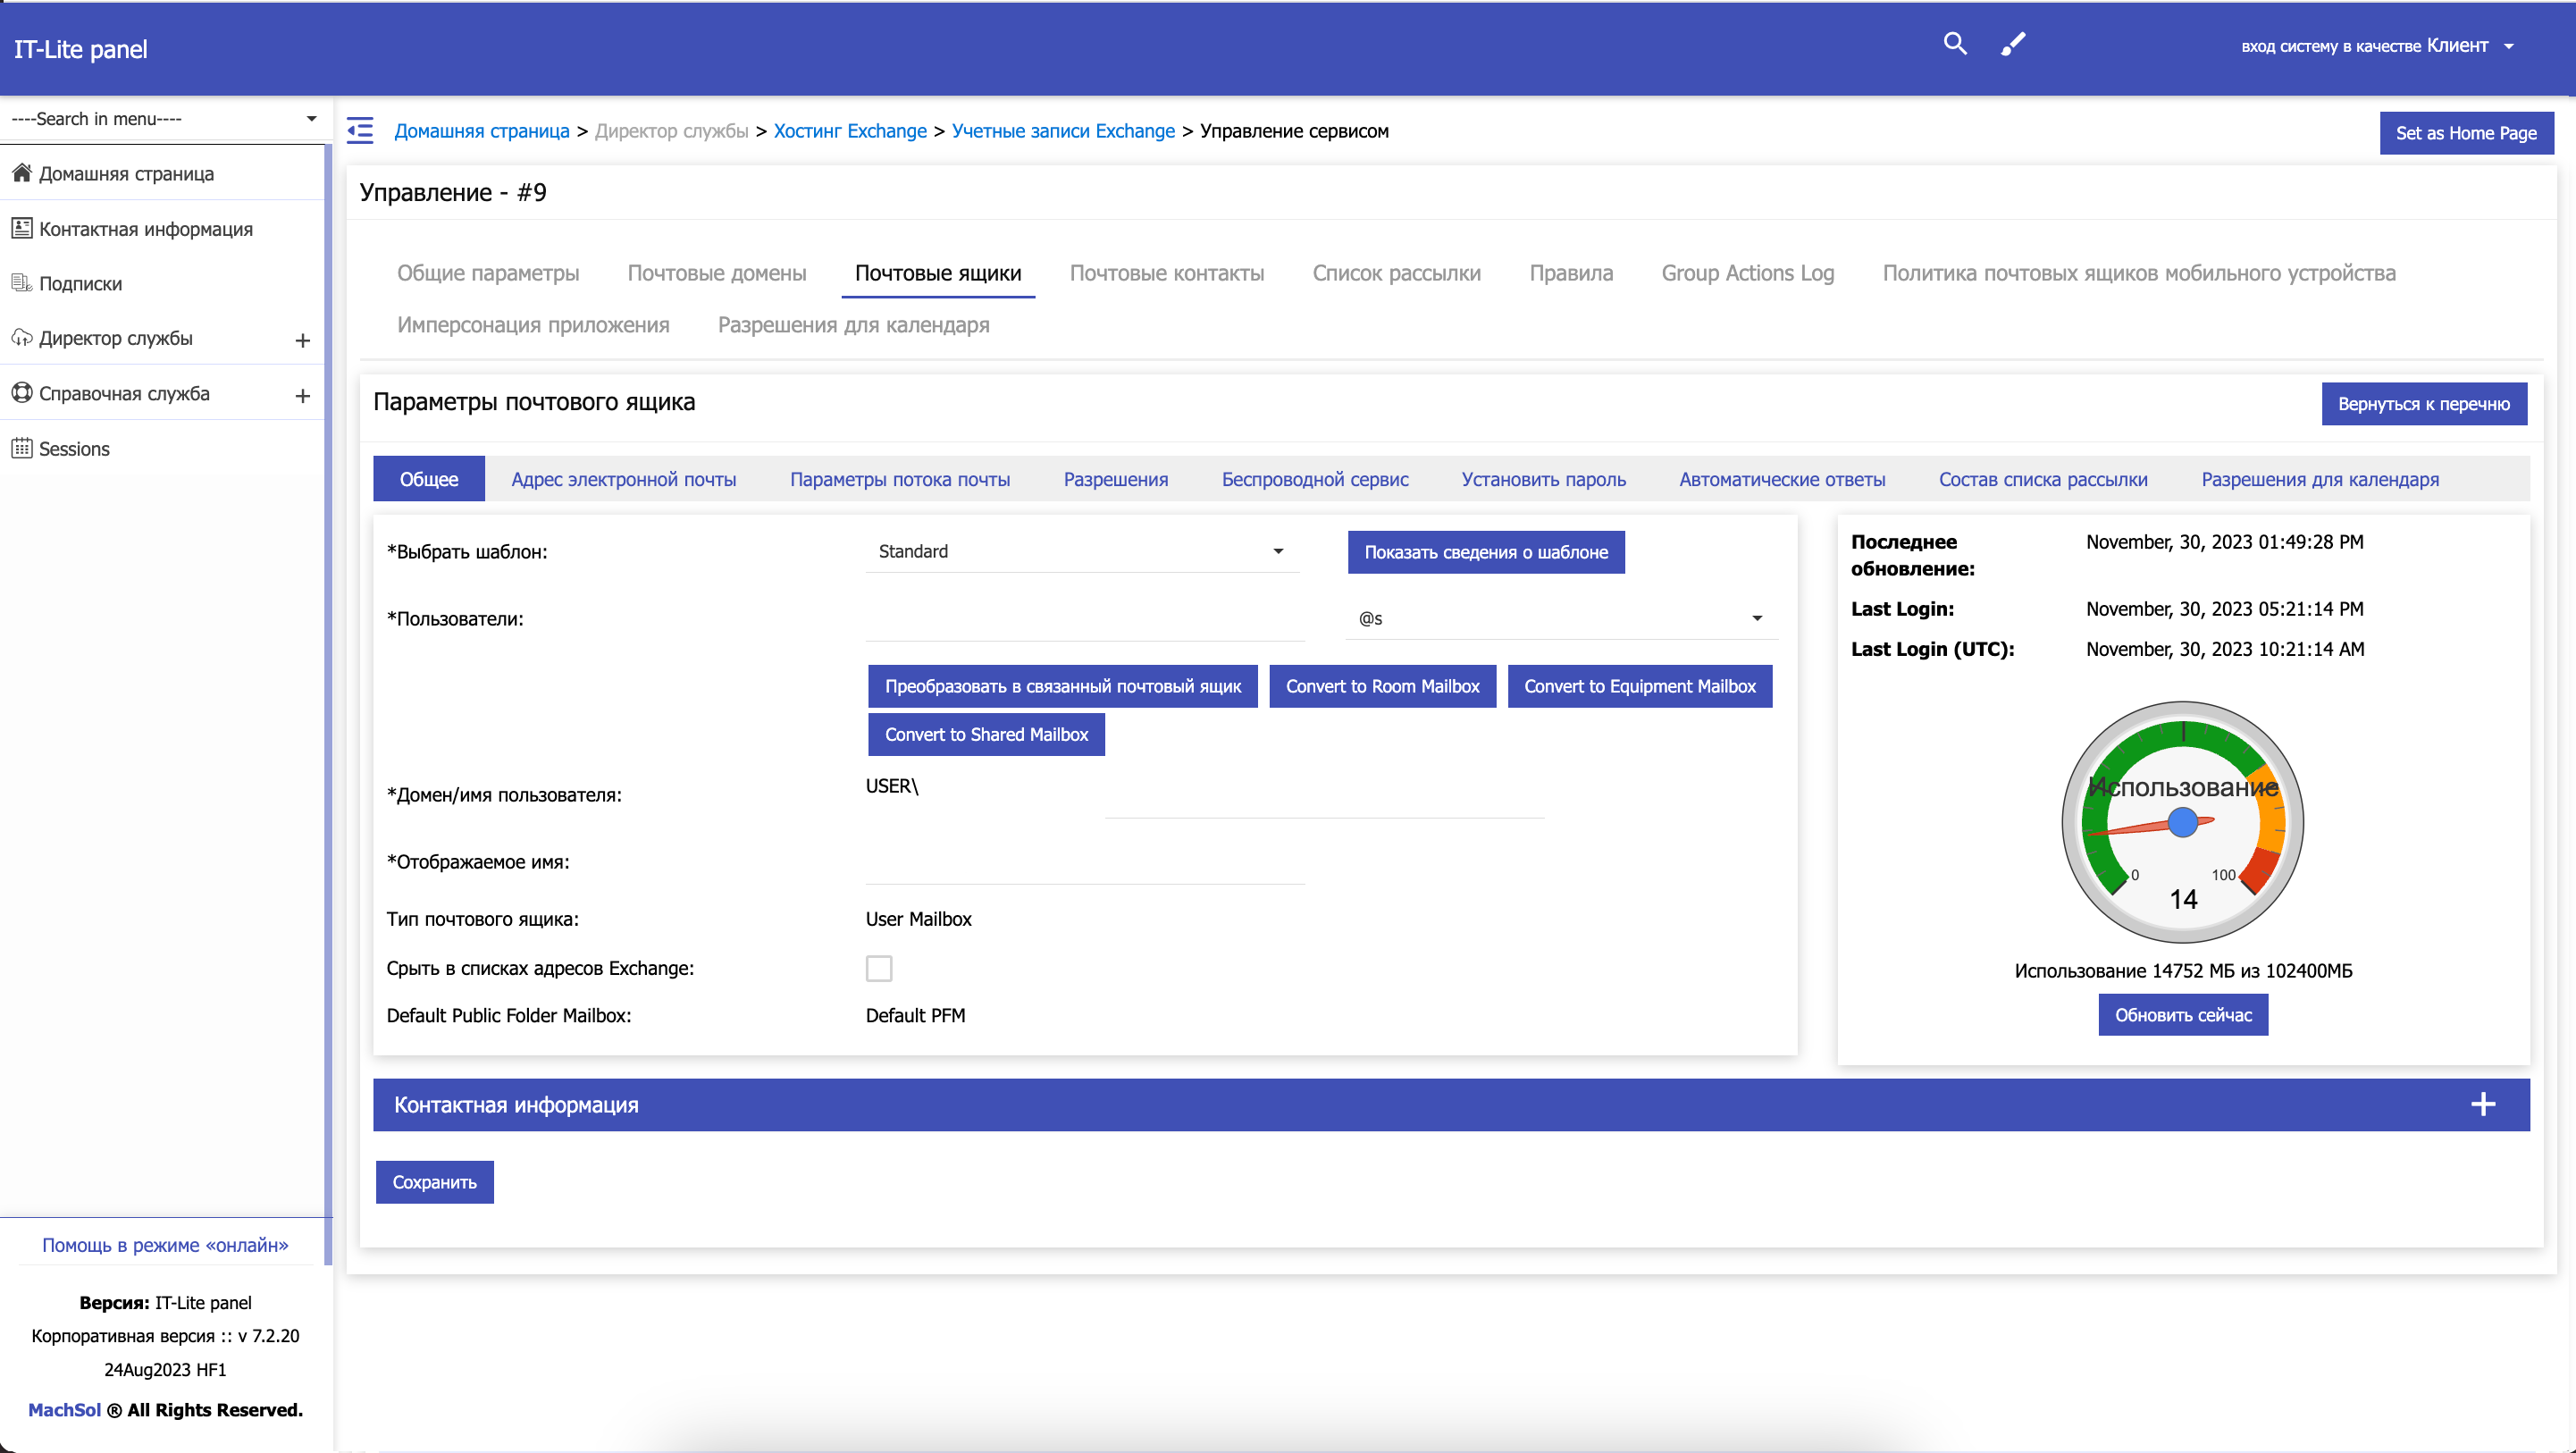This screenshot has height=1453, width=2576.
Task: Open the Беспроводной сервис sub-tab
Action: click(1315, 479)
